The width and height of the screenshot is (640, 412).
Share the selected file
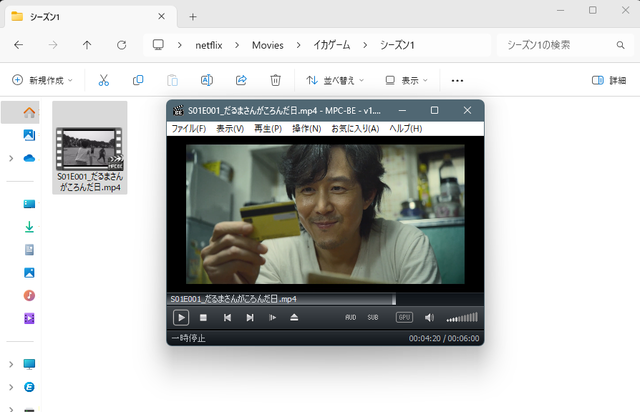click(241, 80)
